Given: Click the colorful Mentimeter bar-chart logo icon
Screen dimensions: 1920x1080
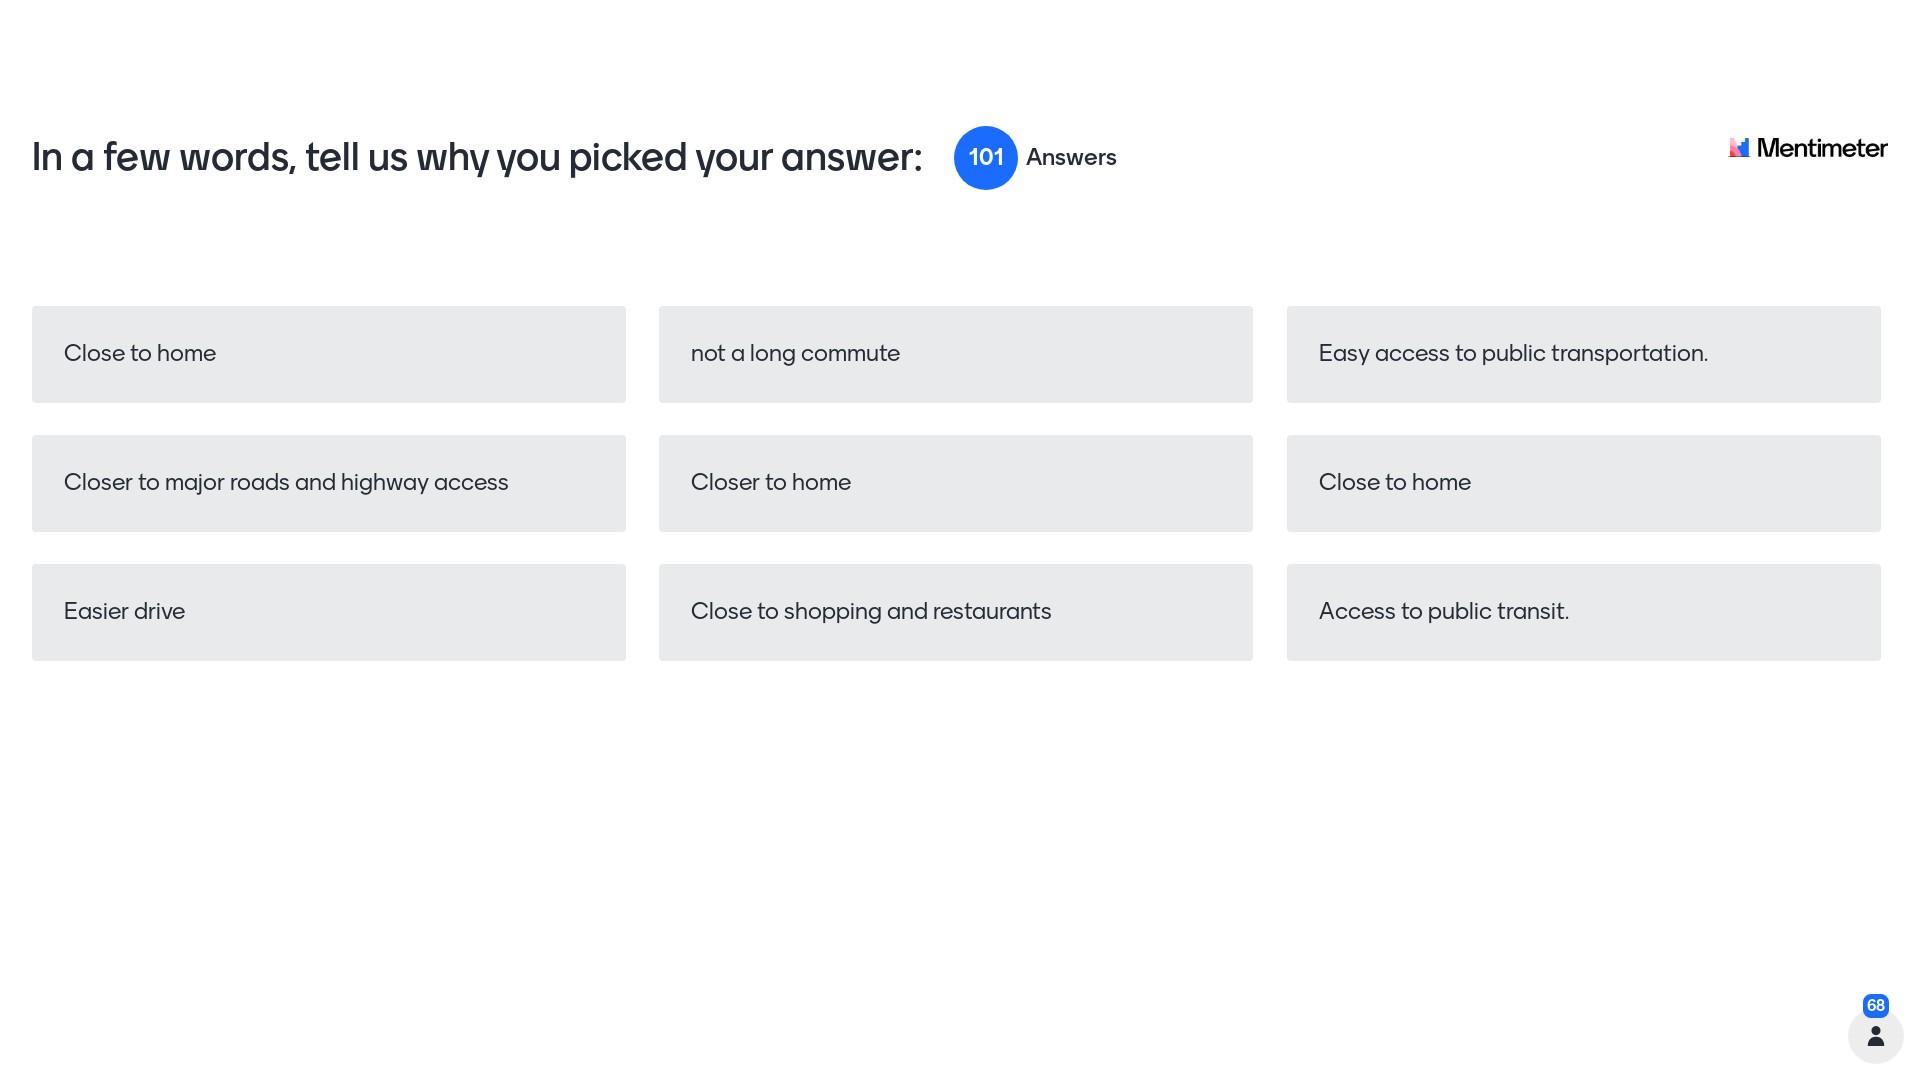Looking at the screenshot, I should click(1739, 148).
